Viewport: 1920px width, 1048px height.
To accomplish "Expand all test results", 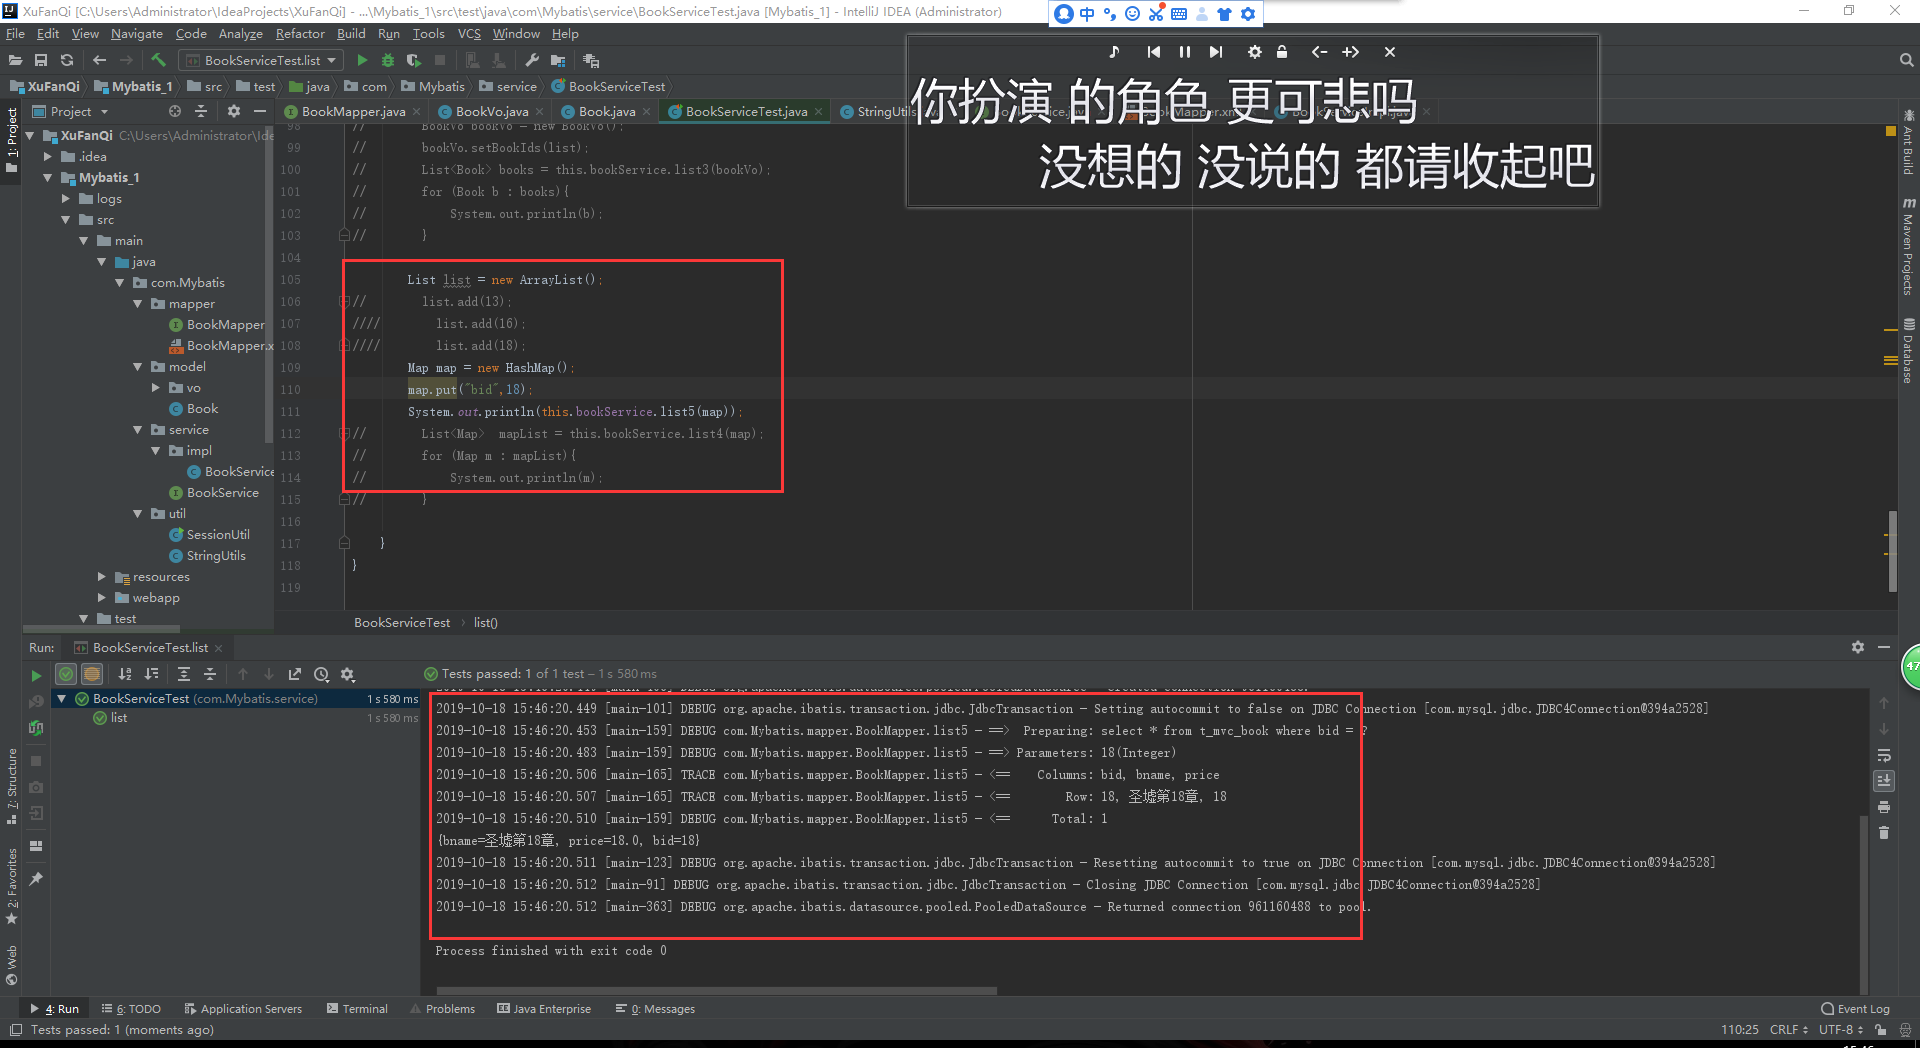I will coord(184,675).
